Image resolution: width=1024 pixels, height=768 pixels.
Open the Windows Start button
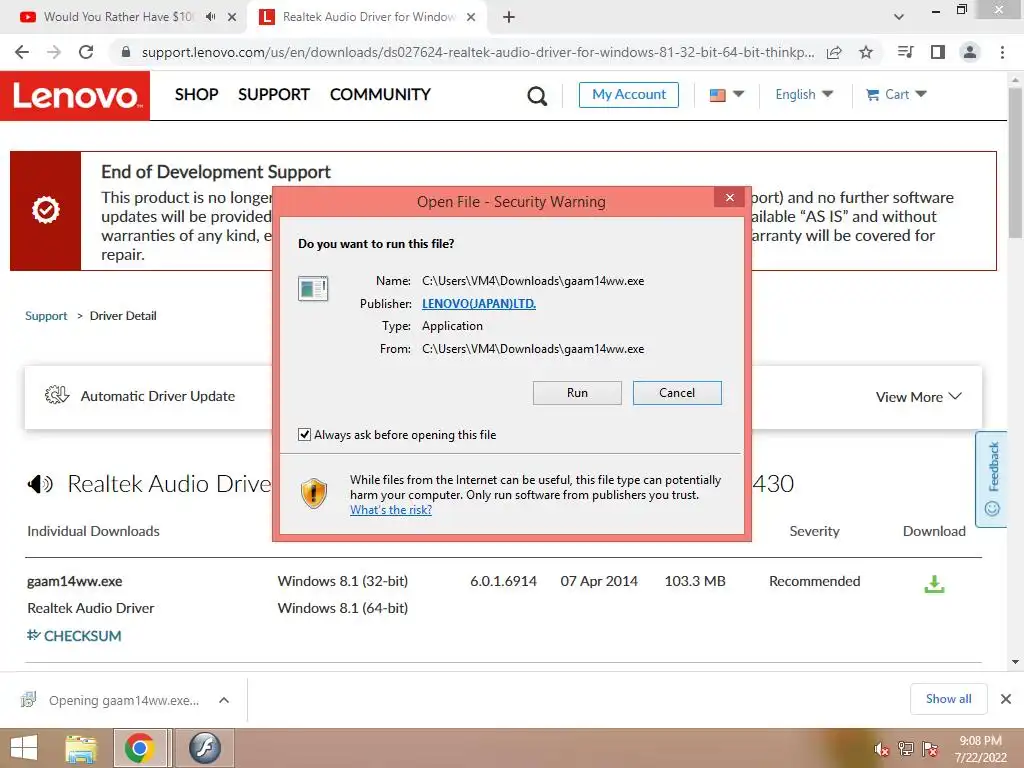tap(24, 748)
